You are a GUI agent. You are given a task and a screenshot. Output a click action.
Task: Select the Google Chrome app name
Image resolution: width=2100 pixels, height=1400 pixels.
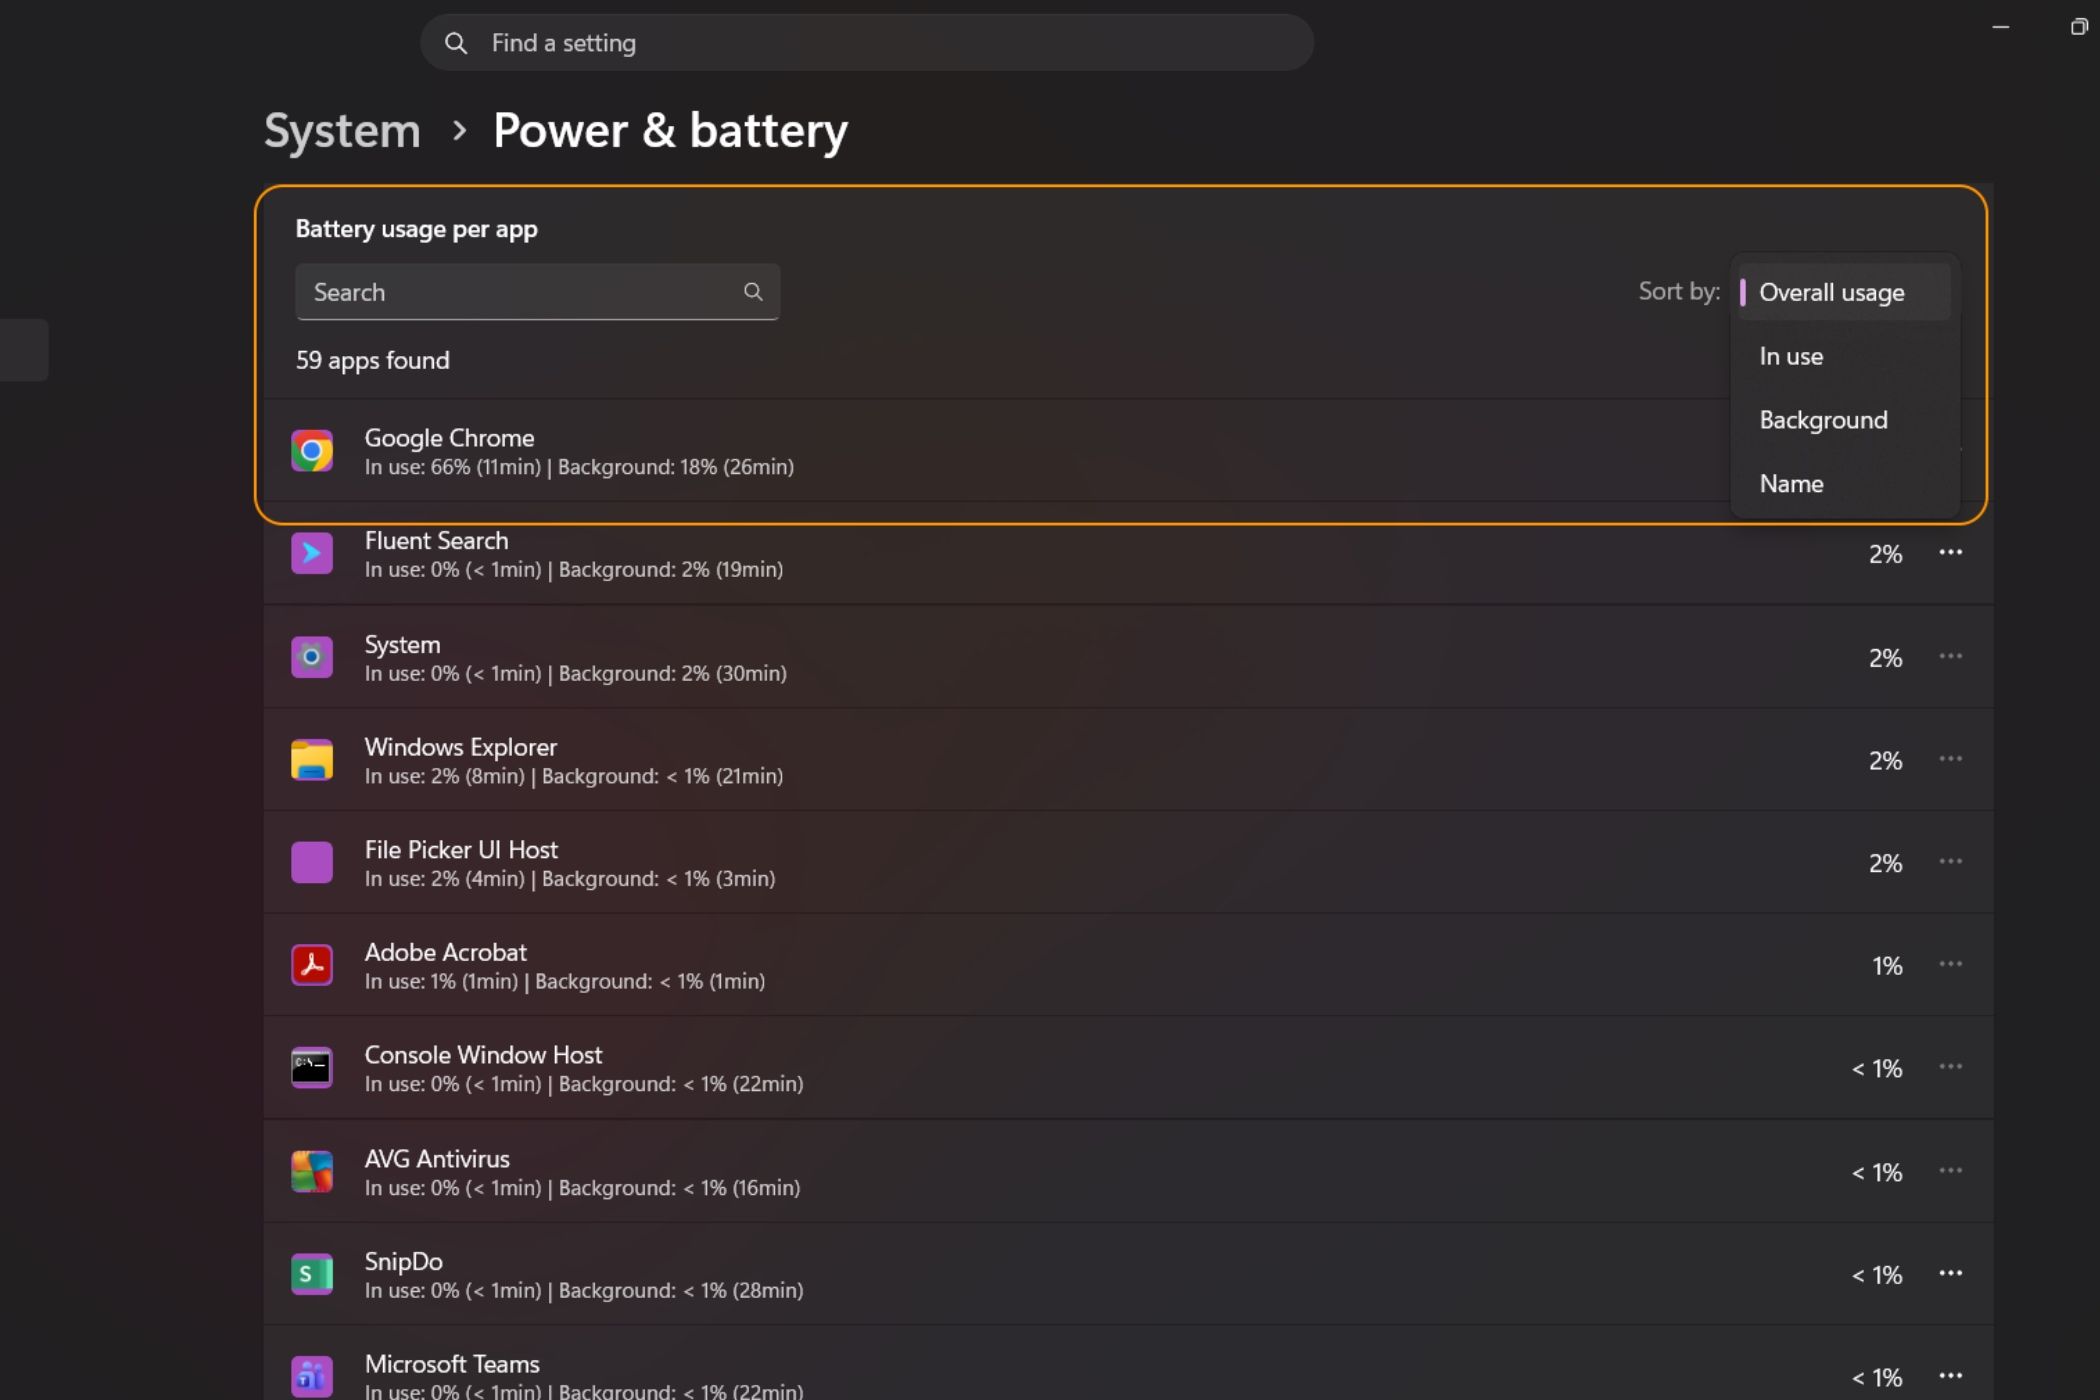(449, 438)
